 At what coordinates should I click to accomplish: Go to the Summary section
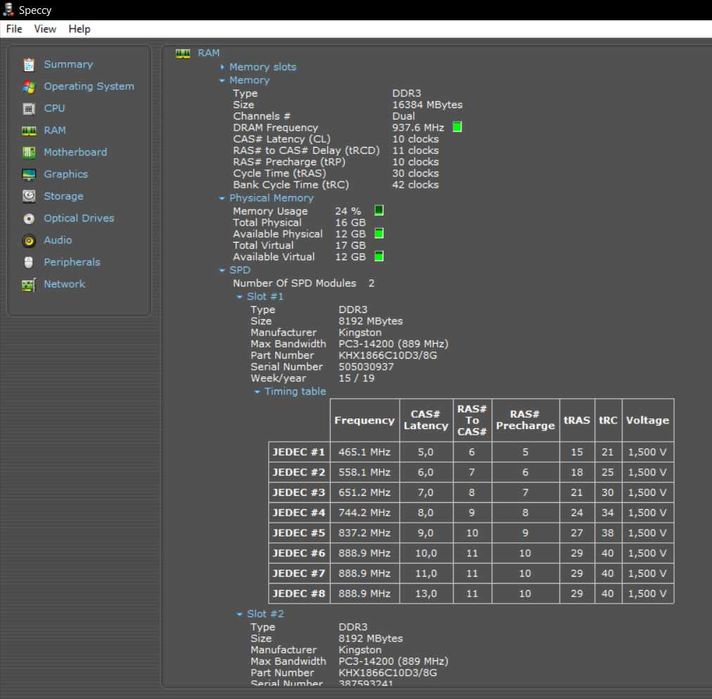(x=68, y=64)
